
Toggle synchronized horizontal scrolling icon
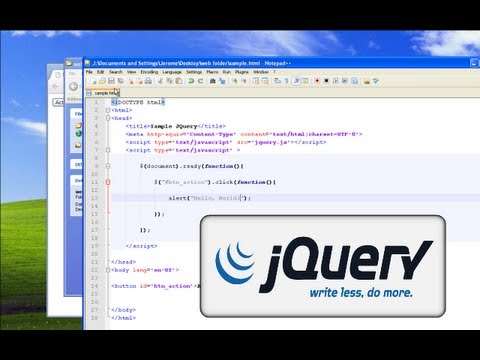(265, 81)
